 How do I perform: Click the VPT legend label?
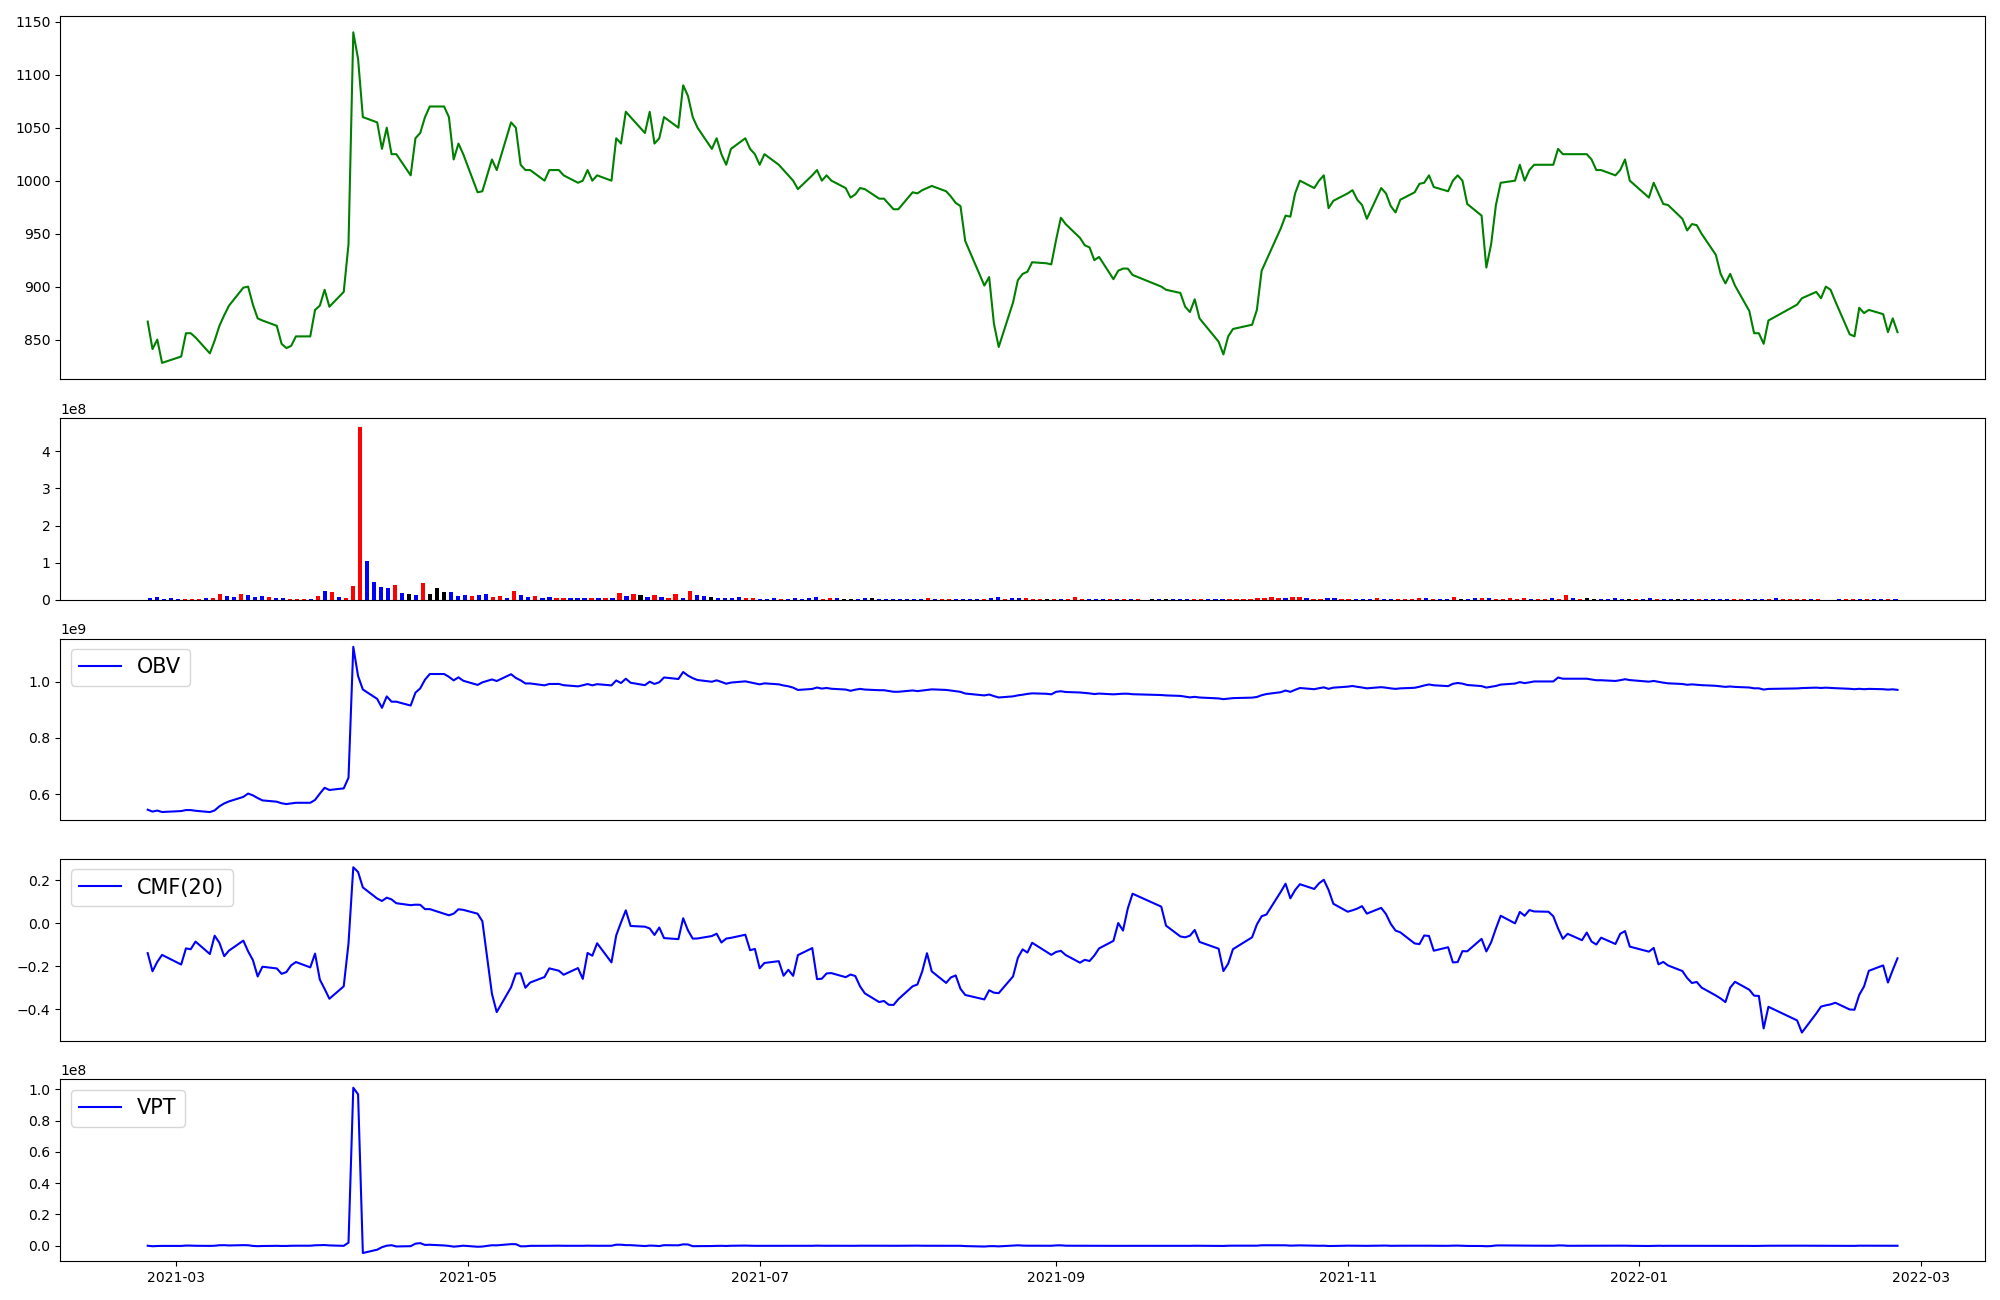pos(156,1107)
